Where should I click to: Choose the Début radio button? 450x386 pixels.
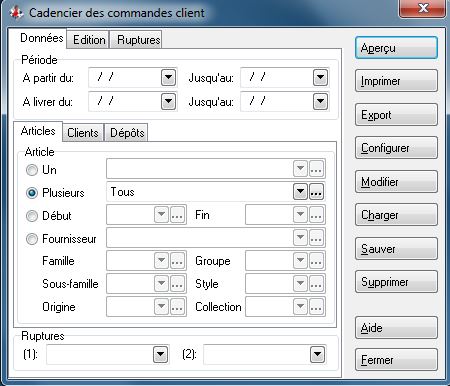tap(32, 216)
